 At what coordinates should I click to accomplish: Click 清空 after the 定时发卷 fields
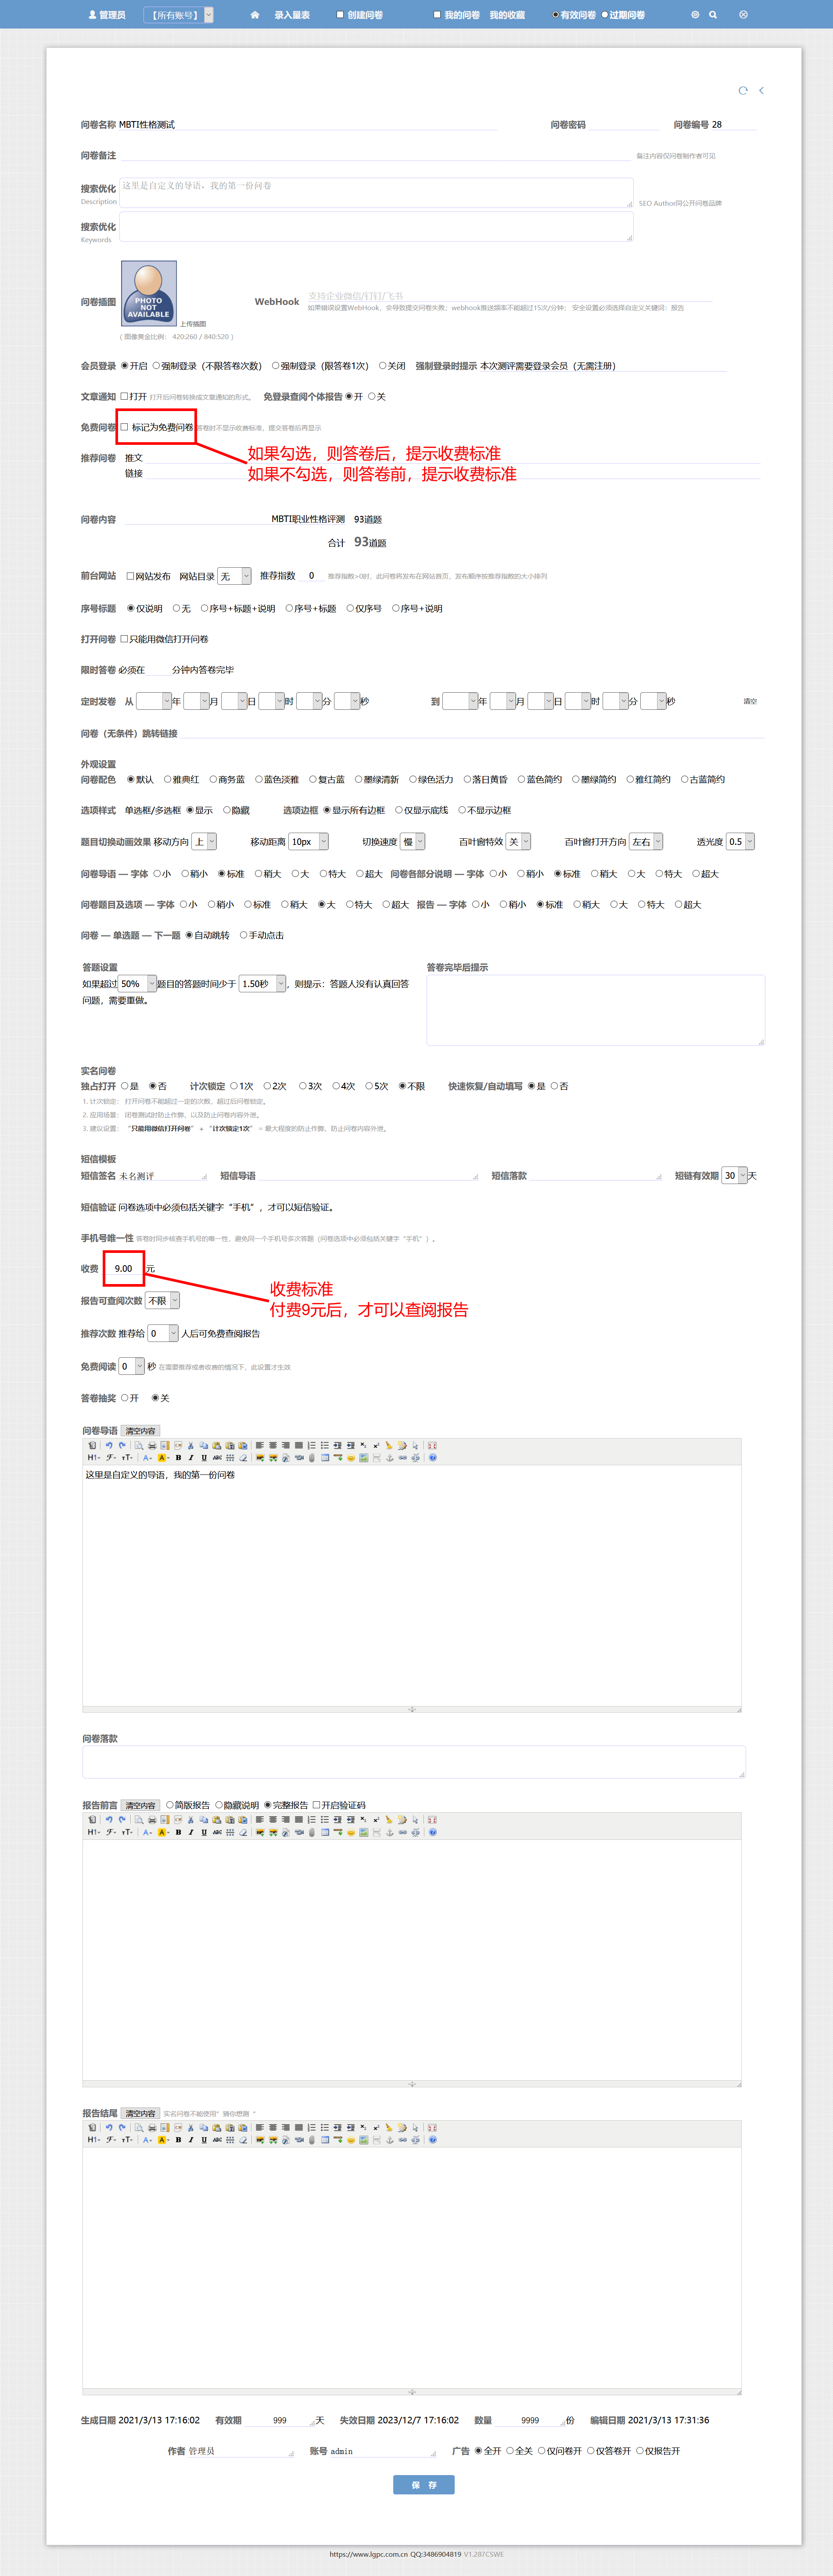[x=750, y=702]
